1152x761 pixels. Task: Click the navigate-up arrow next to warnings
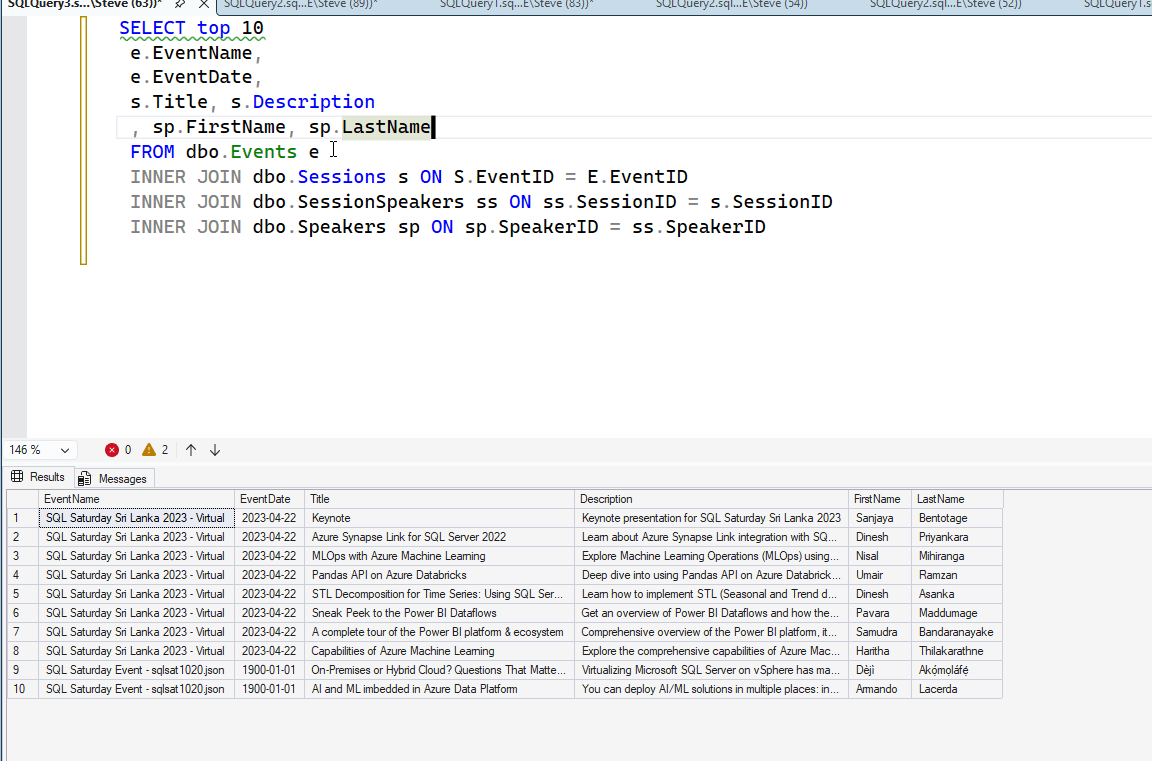click(x=190, y=450)
